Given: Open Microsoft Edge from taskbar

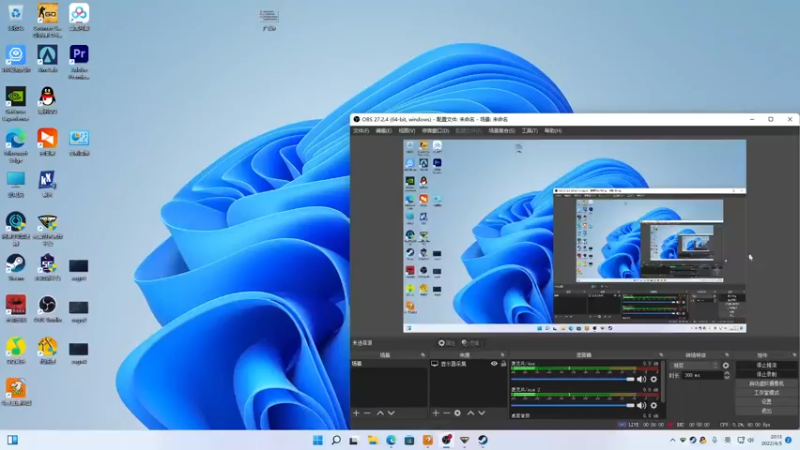Looking at the screenshot, I should (x=391, y=440).
